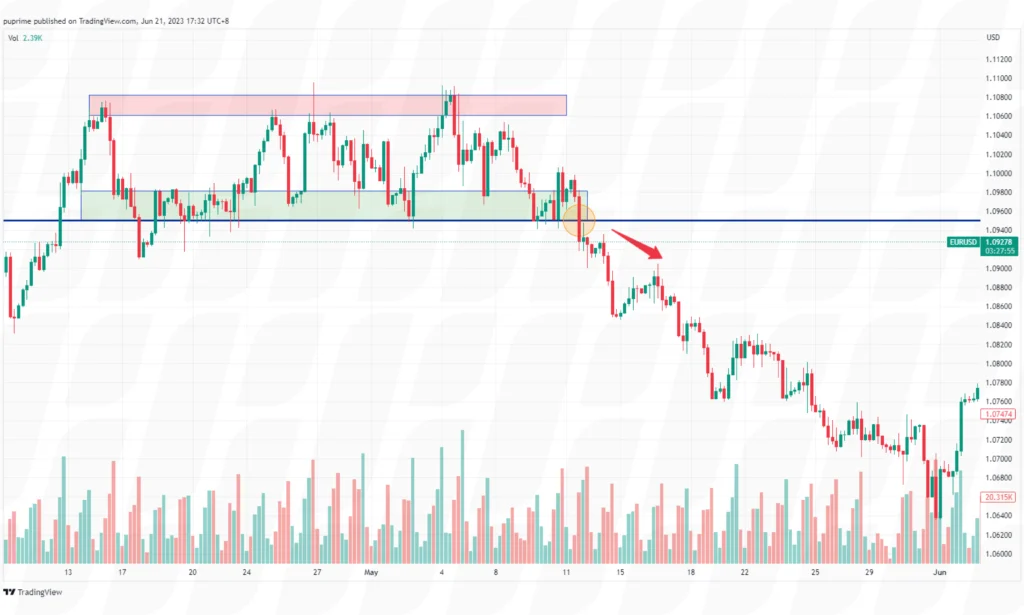
Task: Click the 1.06000 price axis label
Action: [1000, 553]
